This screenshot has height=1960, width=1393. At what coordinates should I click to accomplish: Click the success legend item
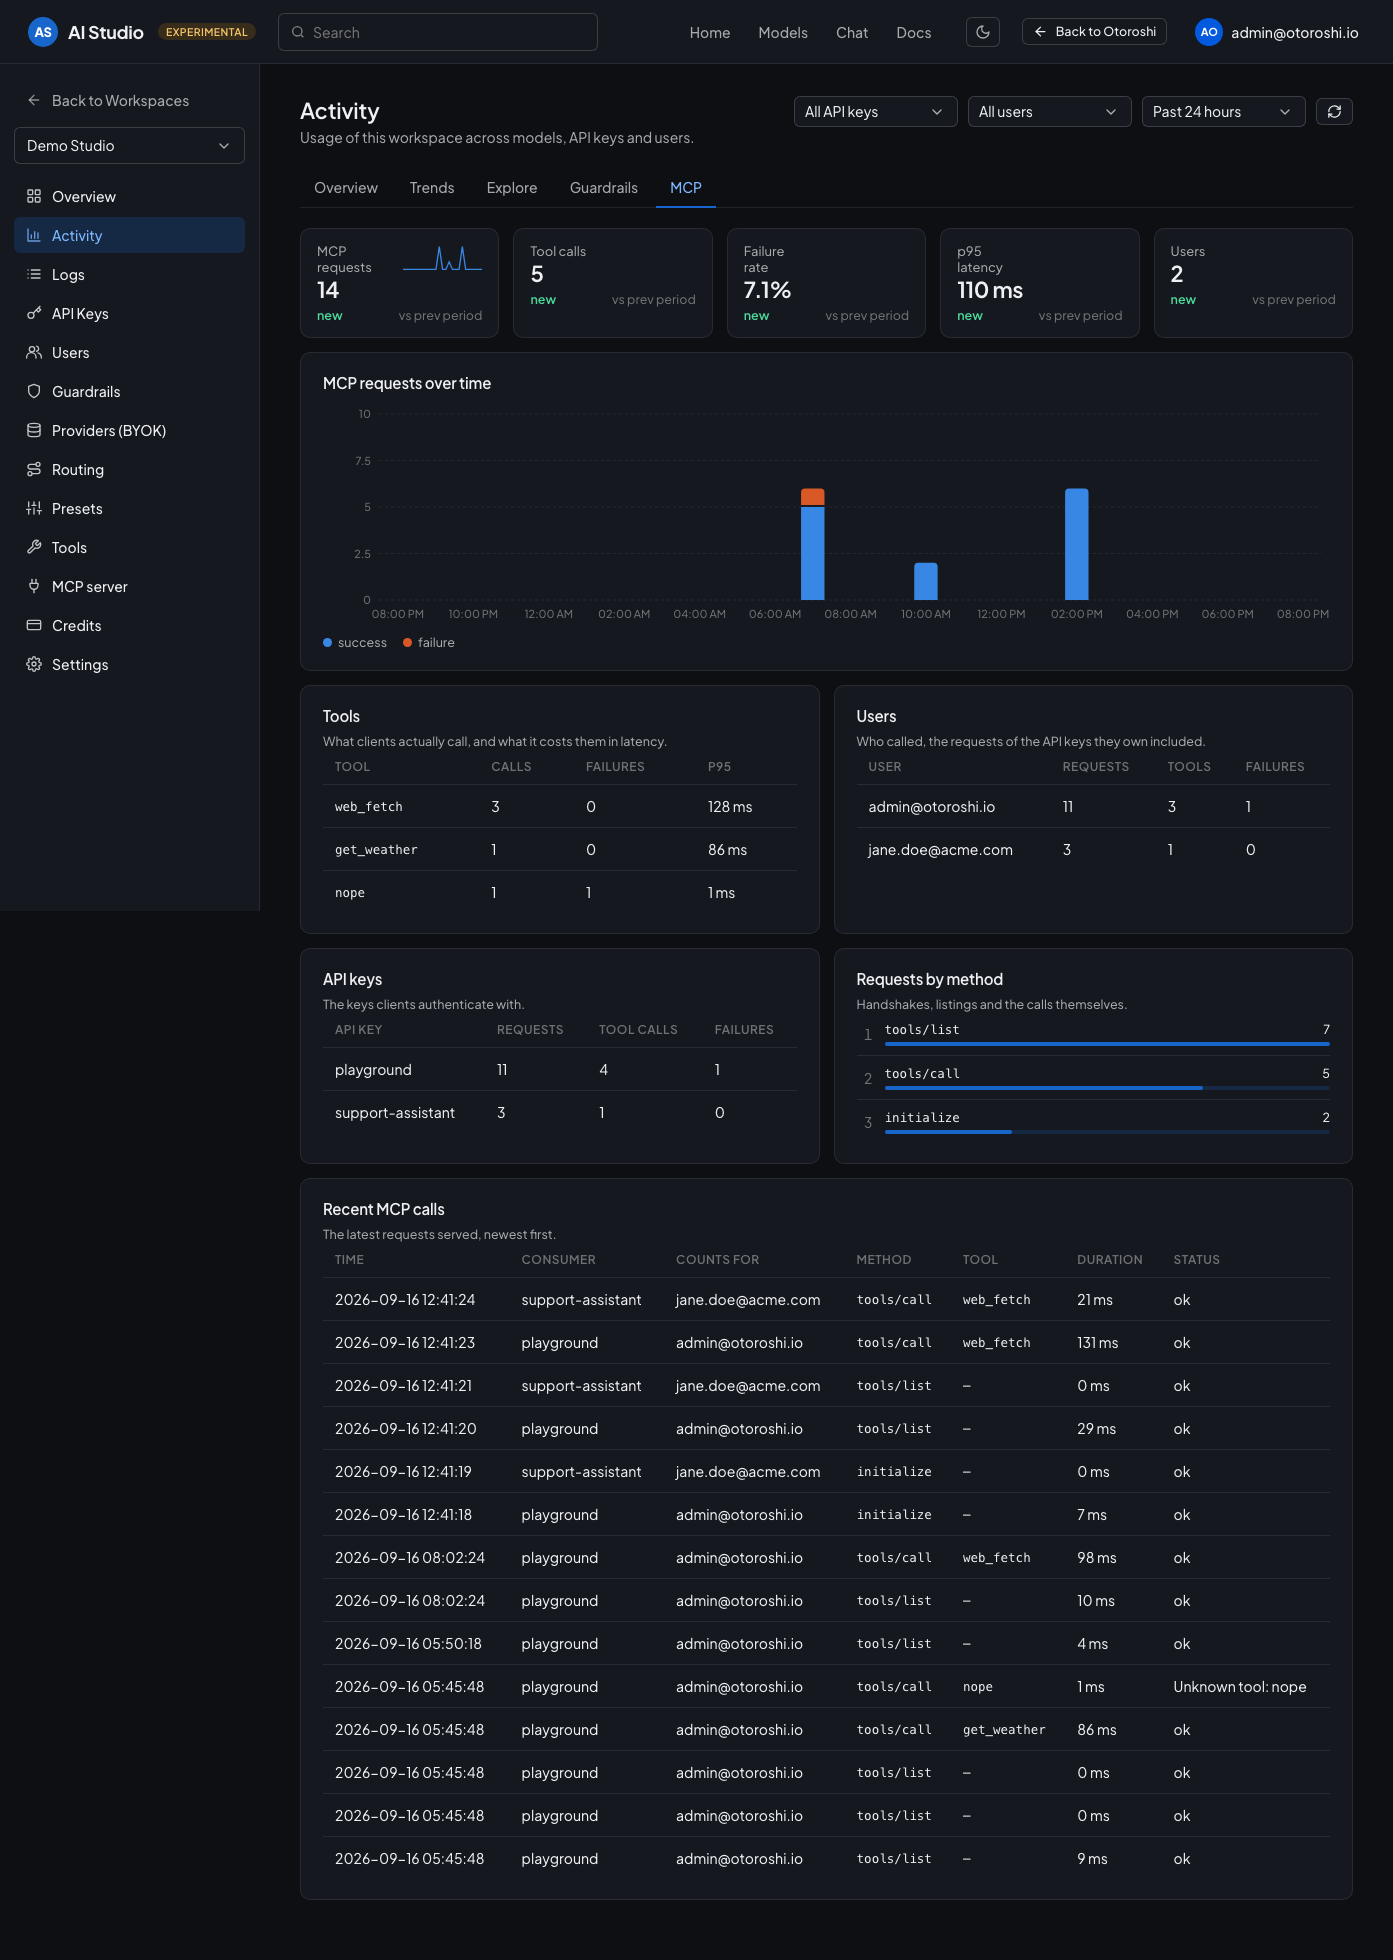pos(355,642)
